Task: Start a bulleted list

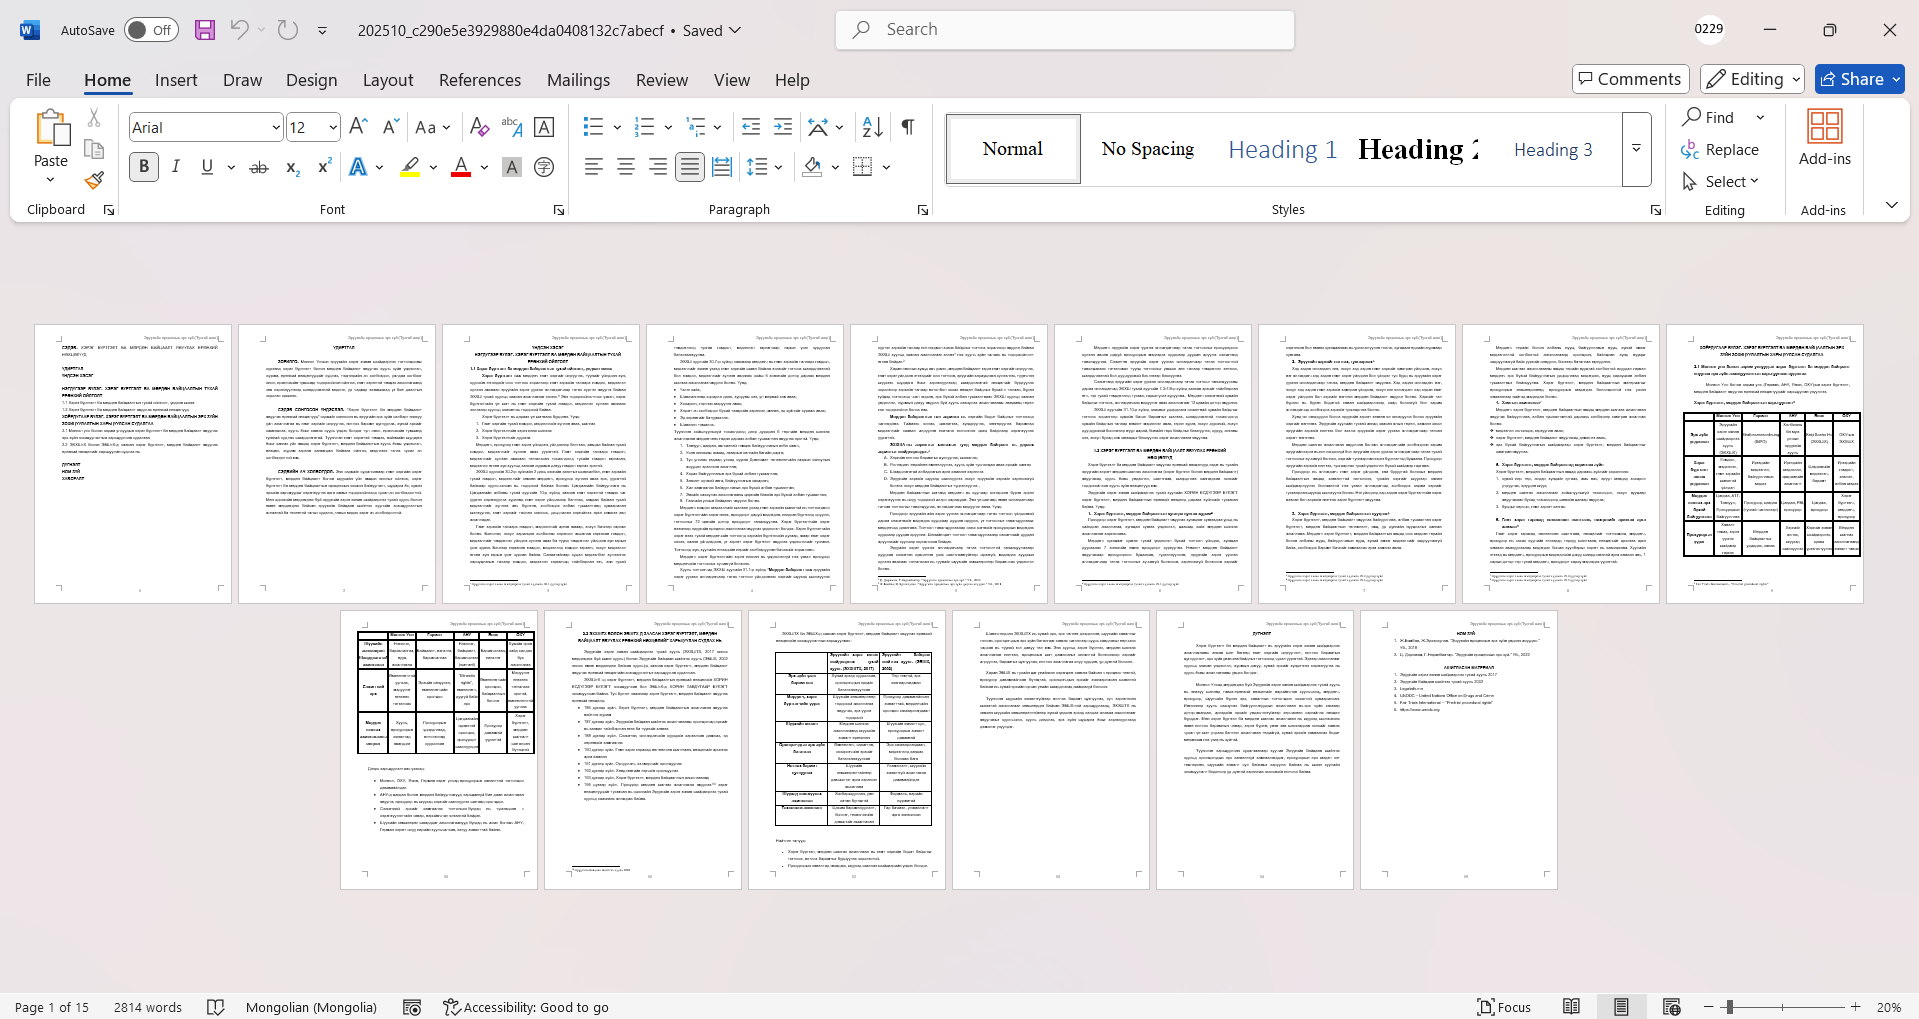Action: (593, 127)
